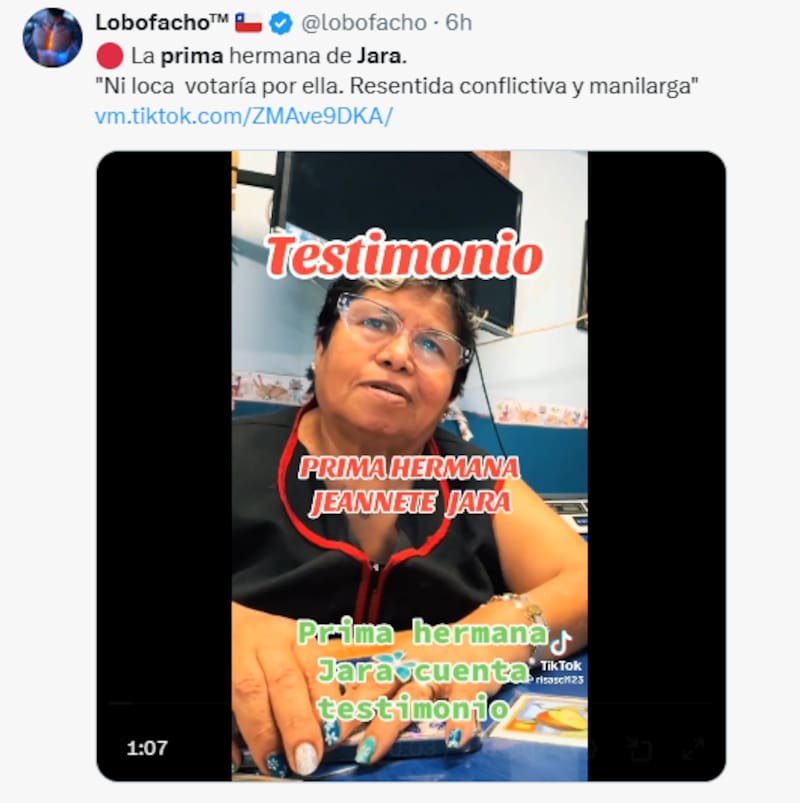Viewport: 800px width, 803px height.
Task: Click the green Prima hermana subtitle text
Action: [423, 633]
